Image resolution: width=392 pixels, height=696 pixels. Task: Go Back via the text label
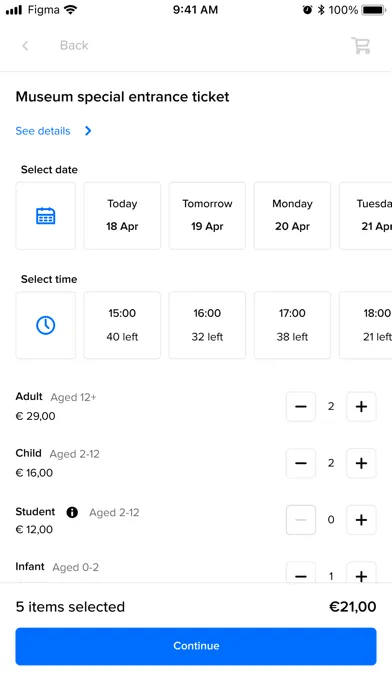point(74,45)
